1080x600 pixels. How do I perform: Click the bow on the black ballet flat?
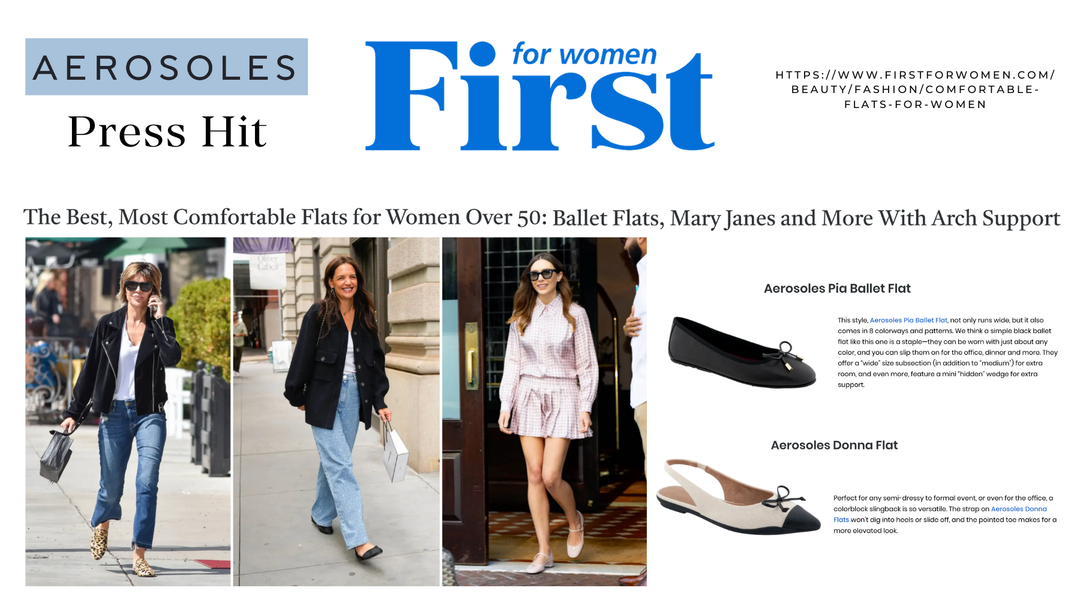pos(786,353)
